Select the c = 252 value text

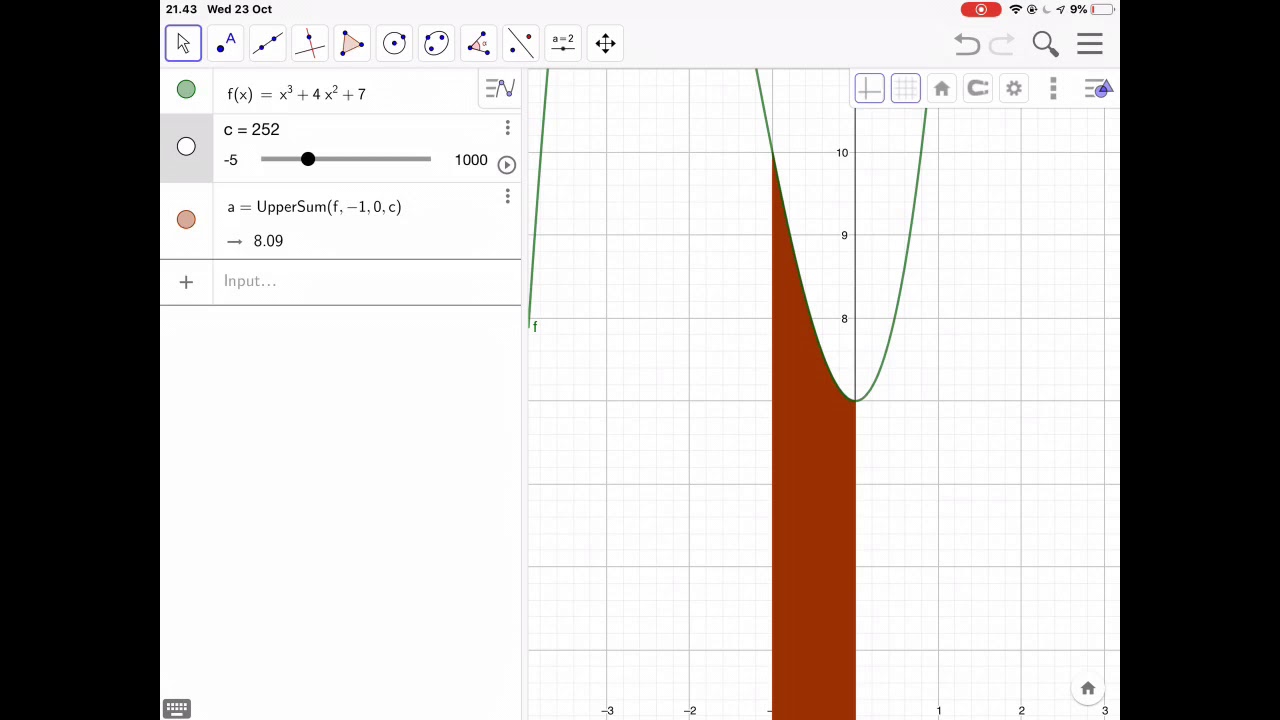(x=252, y=129)
